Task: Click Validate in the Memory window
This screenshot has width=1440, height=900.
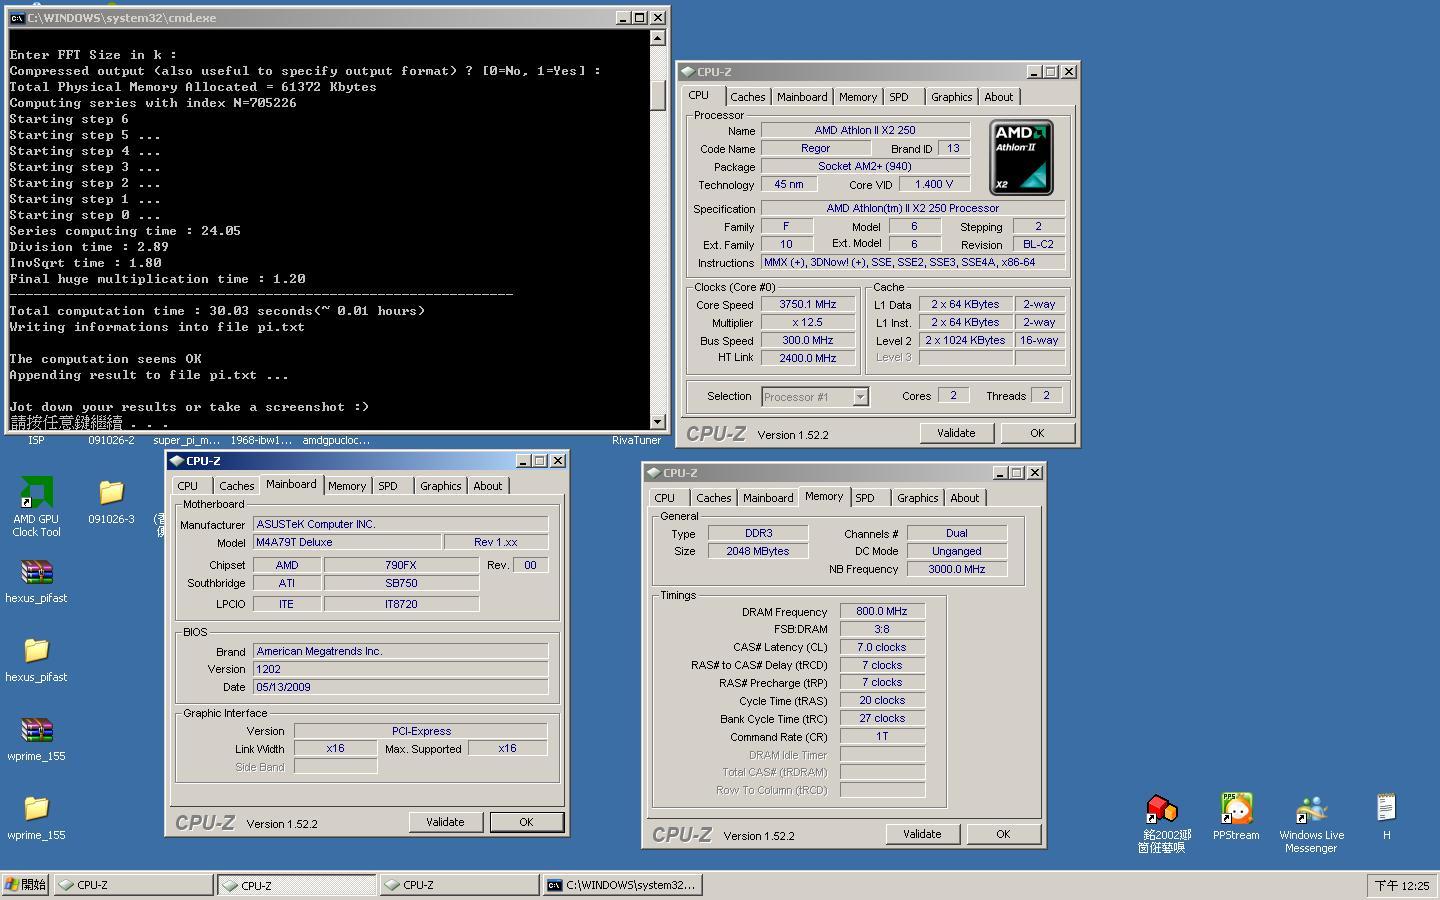Action: (922, 834)
